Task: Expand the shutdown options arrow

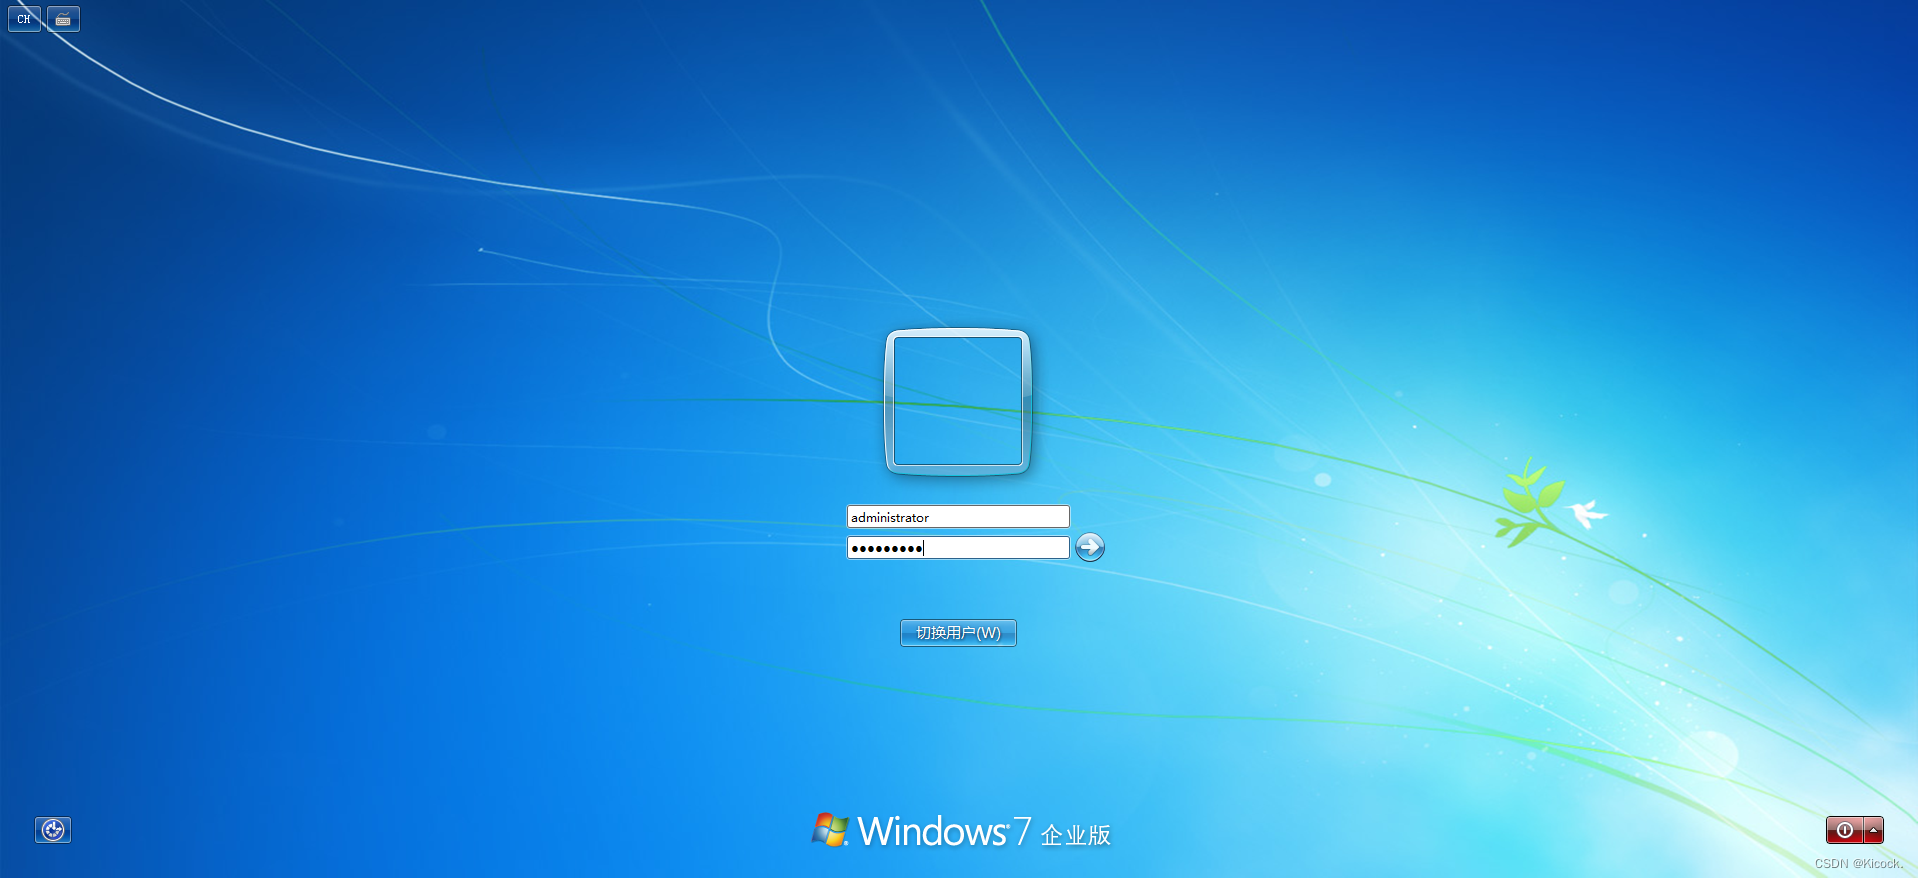Action: click(x=1873, y=830)
